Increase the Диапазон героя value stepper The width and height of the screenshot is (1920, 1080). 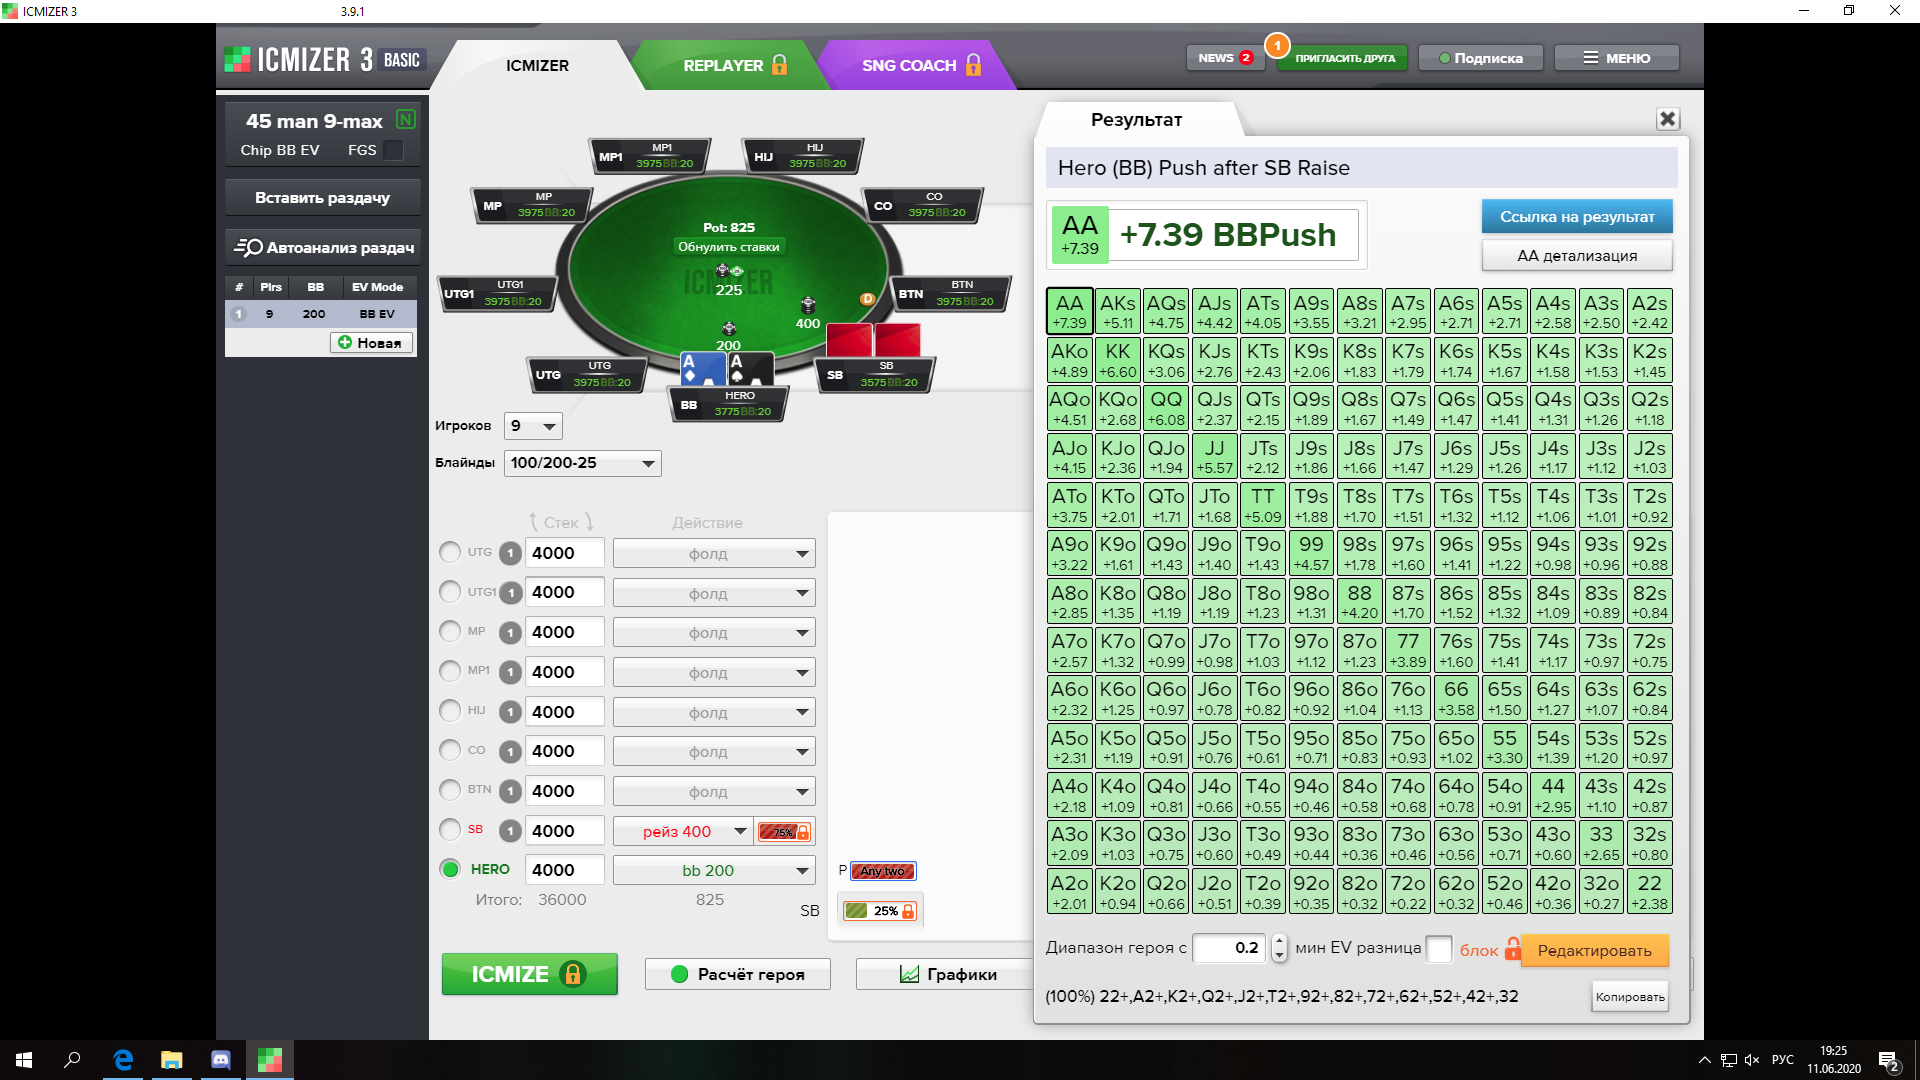(x=1279, y=941)
